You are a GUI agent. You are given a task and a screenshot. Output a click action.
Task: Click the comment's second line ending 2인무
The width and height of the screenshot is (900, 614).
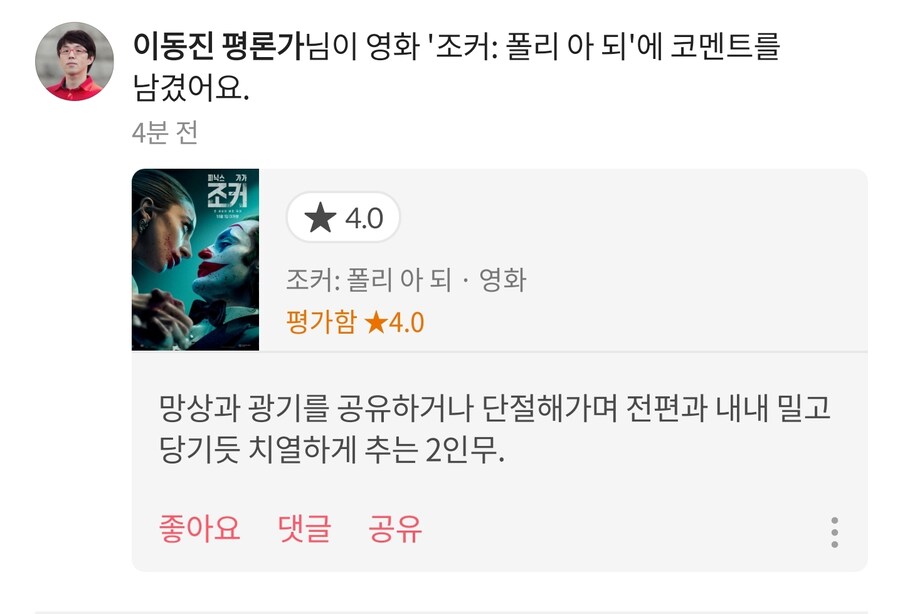point(332,449)
